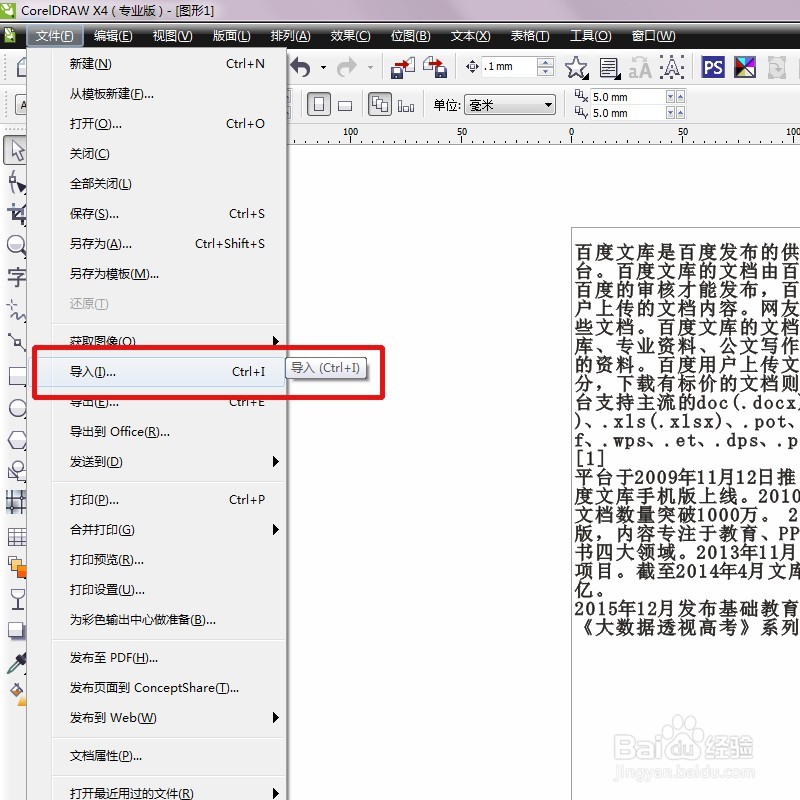Click the star welcome-screen icon

pyautogui.click(x=576, y=67)
